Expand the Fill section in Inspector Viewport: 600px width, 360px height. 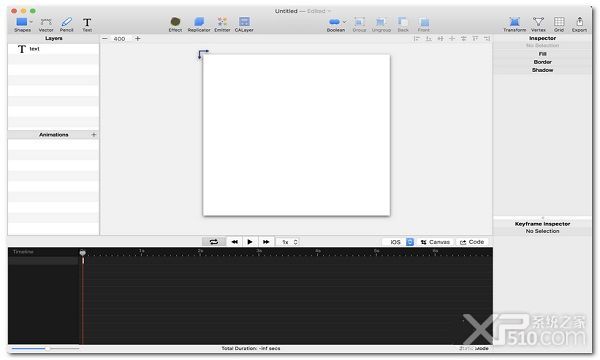[x=542, y=54]
